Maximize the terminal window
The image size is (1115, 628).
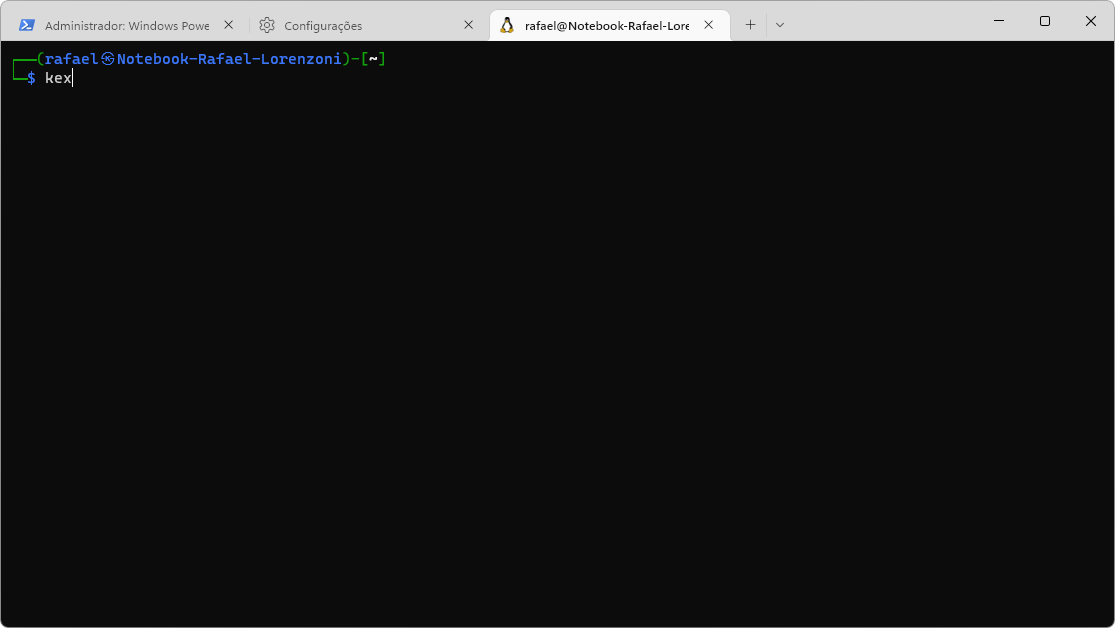tap(1044, 21)
